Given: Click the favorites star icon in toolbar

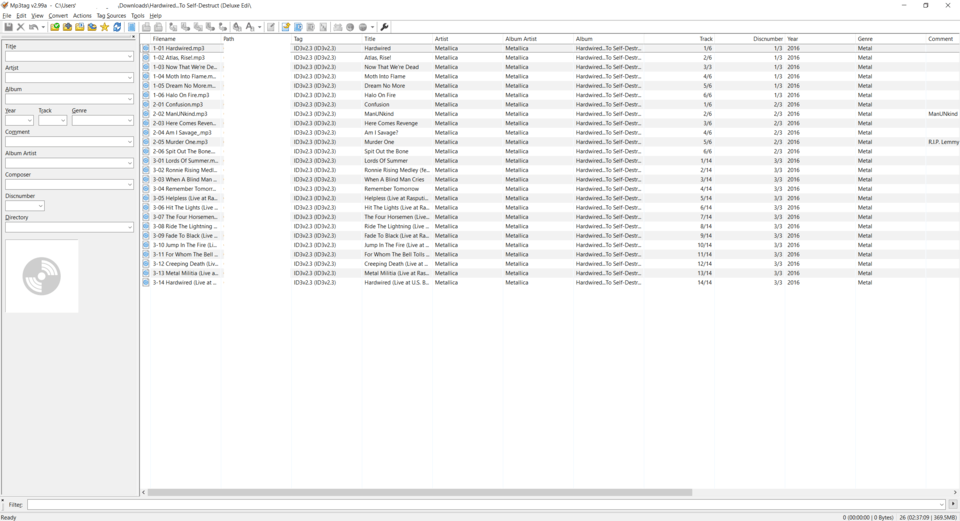Looking at the screenshot, I should (105, 27).
